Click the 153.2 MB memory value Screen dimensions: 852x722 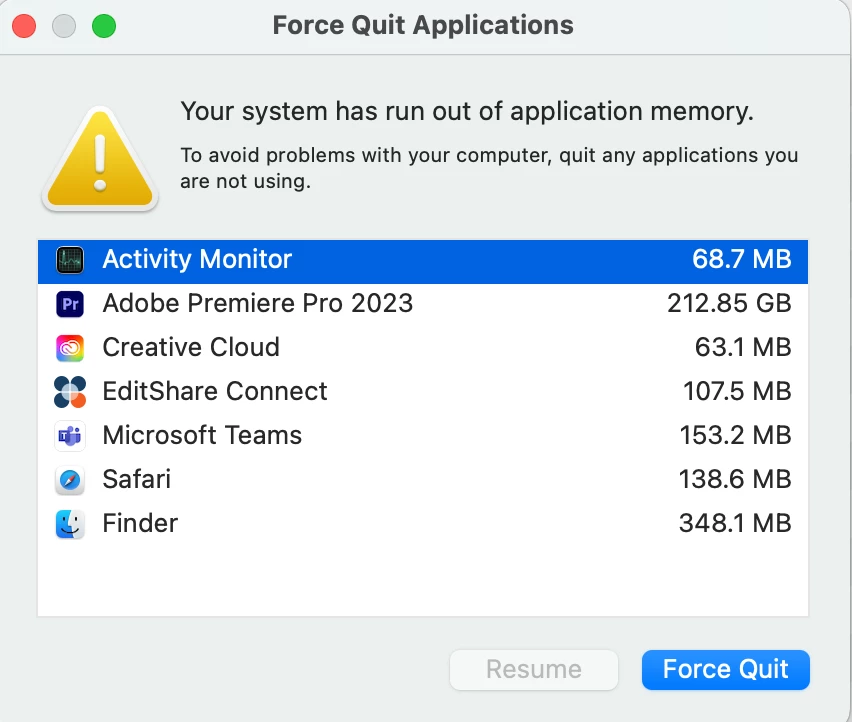click(735, 435)
